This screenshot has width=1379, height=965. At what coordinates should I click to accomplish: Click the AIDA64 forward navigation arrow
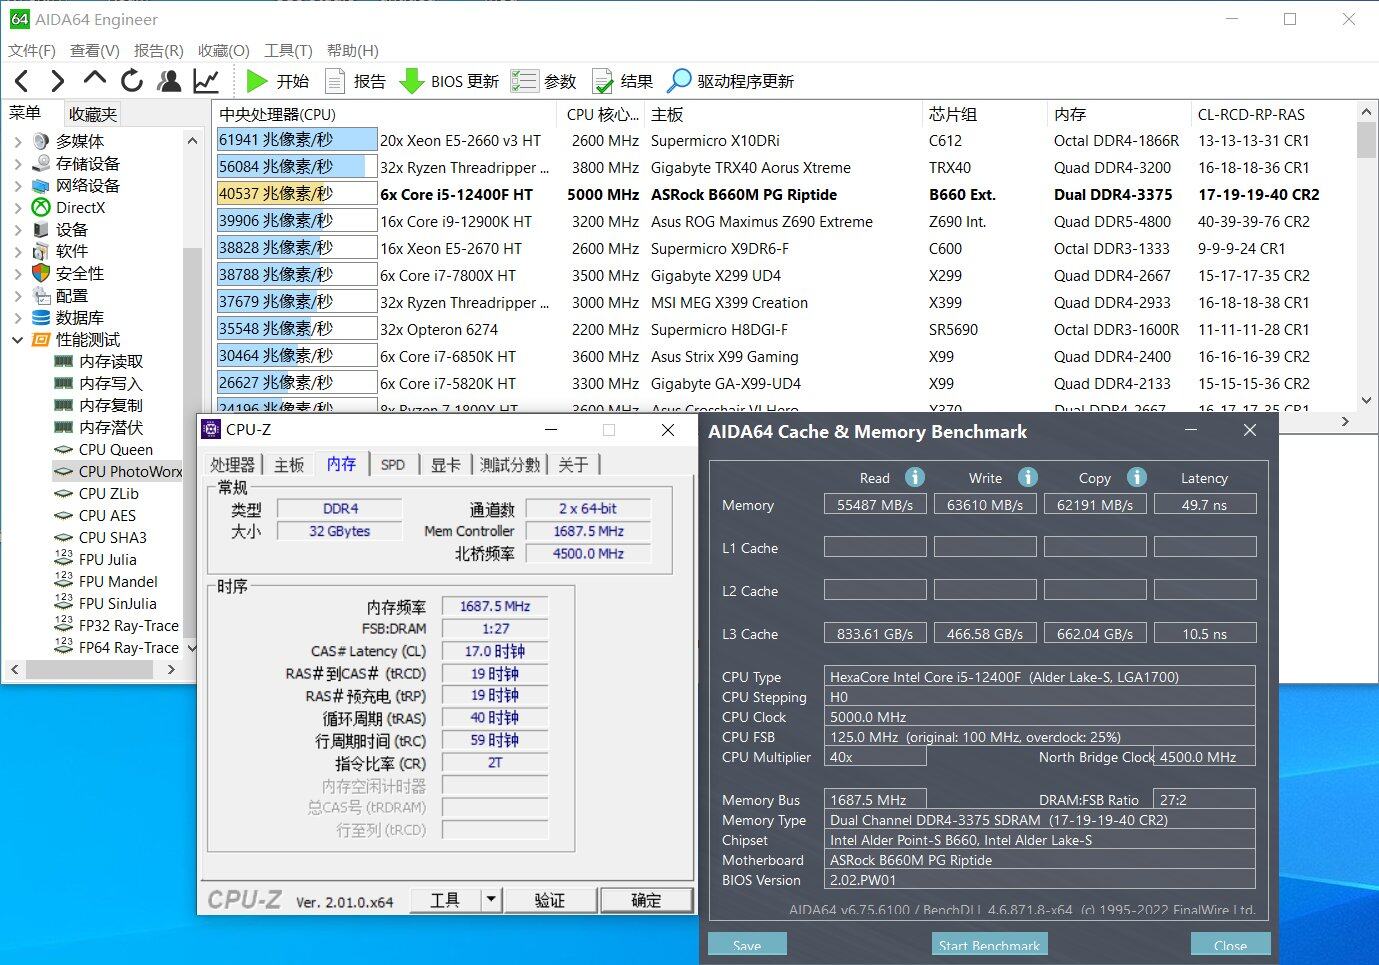pyautogui.click(x=57, y=81)
